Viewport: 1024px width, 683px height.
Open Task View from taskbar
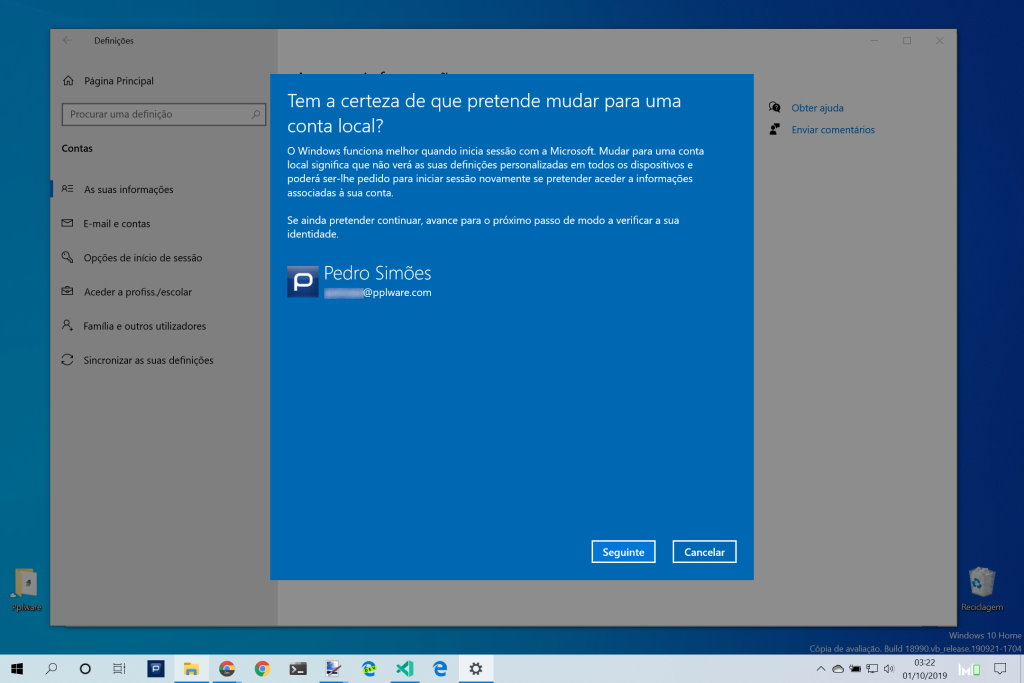[x=119, y=669]
